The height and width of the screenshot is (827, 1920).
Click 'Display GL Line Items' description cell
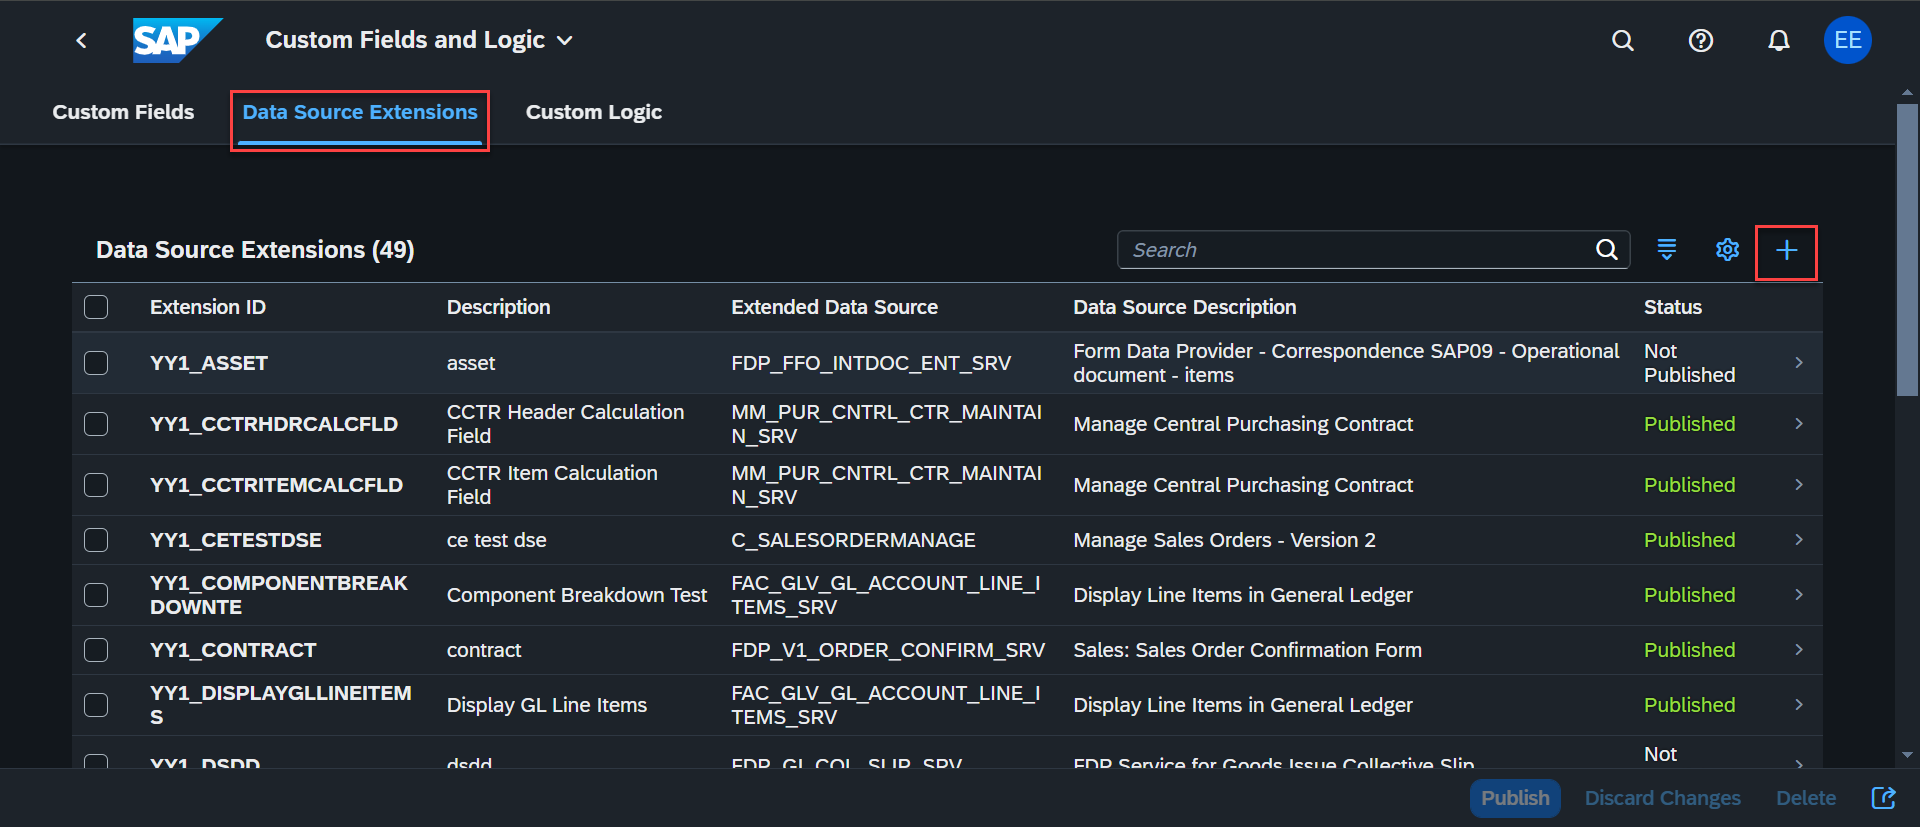[x=547, y=705]
